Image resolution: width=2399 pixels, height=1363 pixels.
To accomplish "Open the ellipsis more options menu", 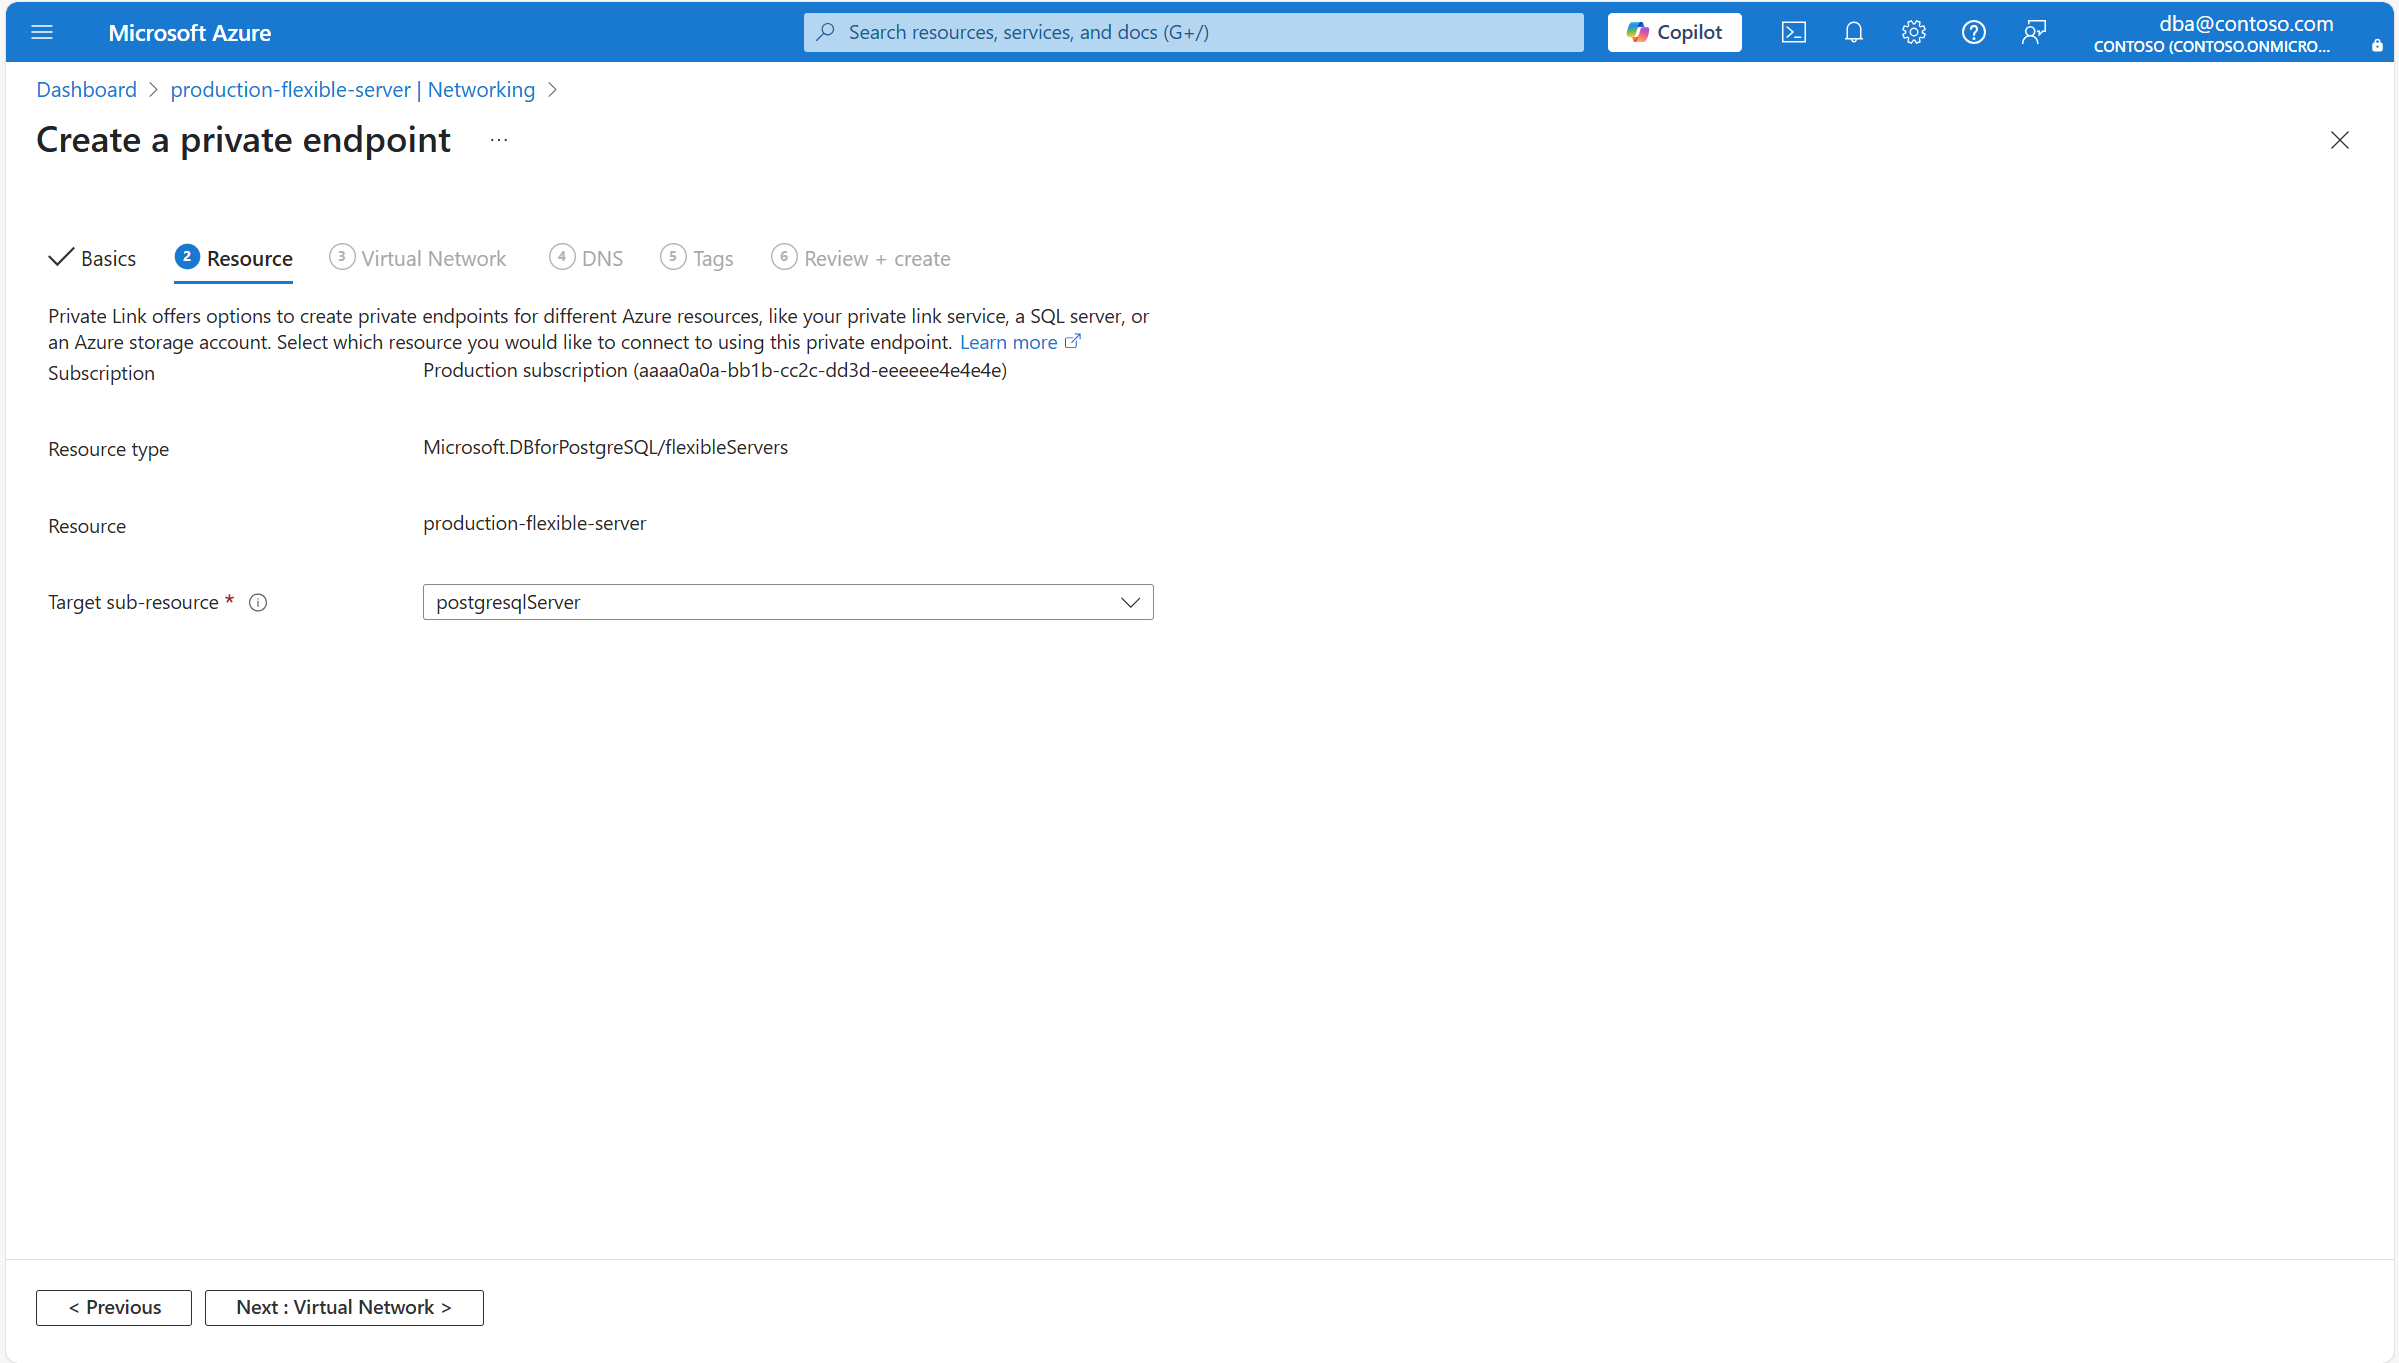I will [x=498, y=140].
